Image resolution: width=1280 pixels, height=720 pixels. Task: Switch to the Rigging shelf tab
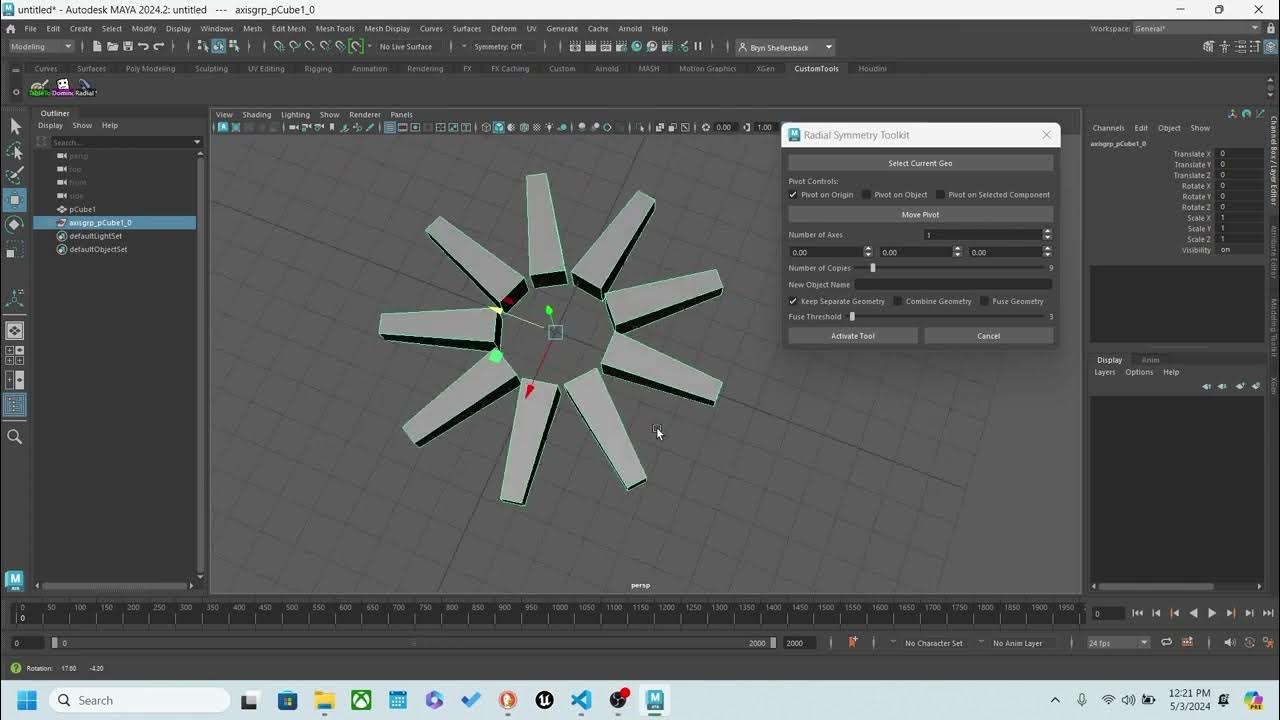(x=318, y=69)
